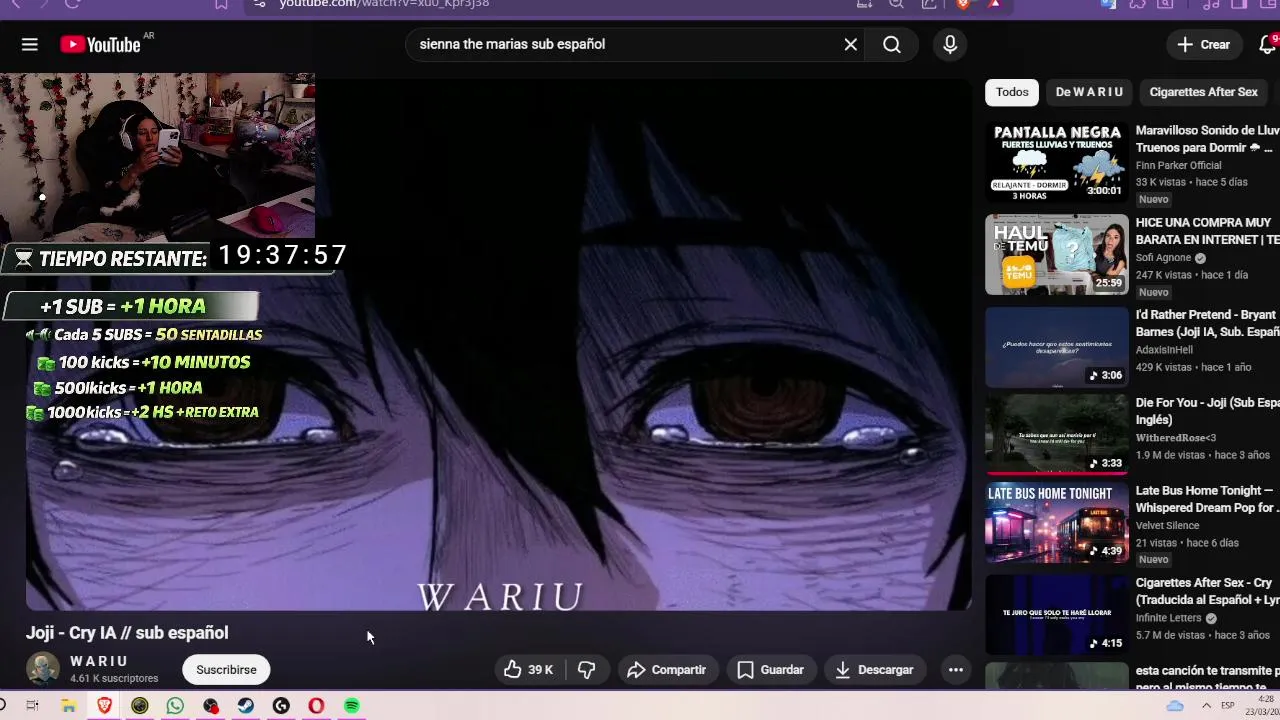Image resolution: width=1280 pixels, height=720 pixels.
Task: Open 'Late Bus Home Tonight' video title
Action: tap(1207, 499)
